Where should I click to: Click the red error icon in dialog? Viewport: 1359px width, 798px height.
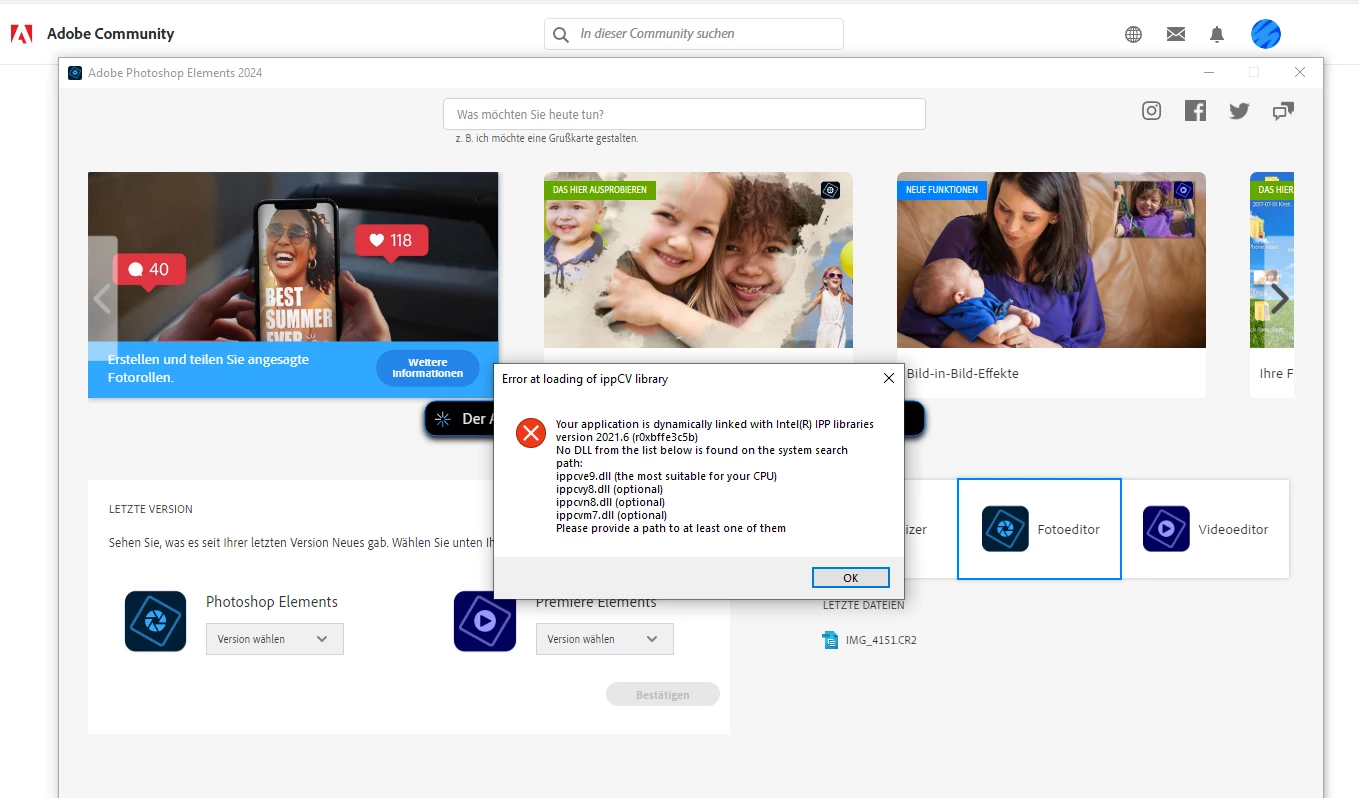(x=530, y=433)
